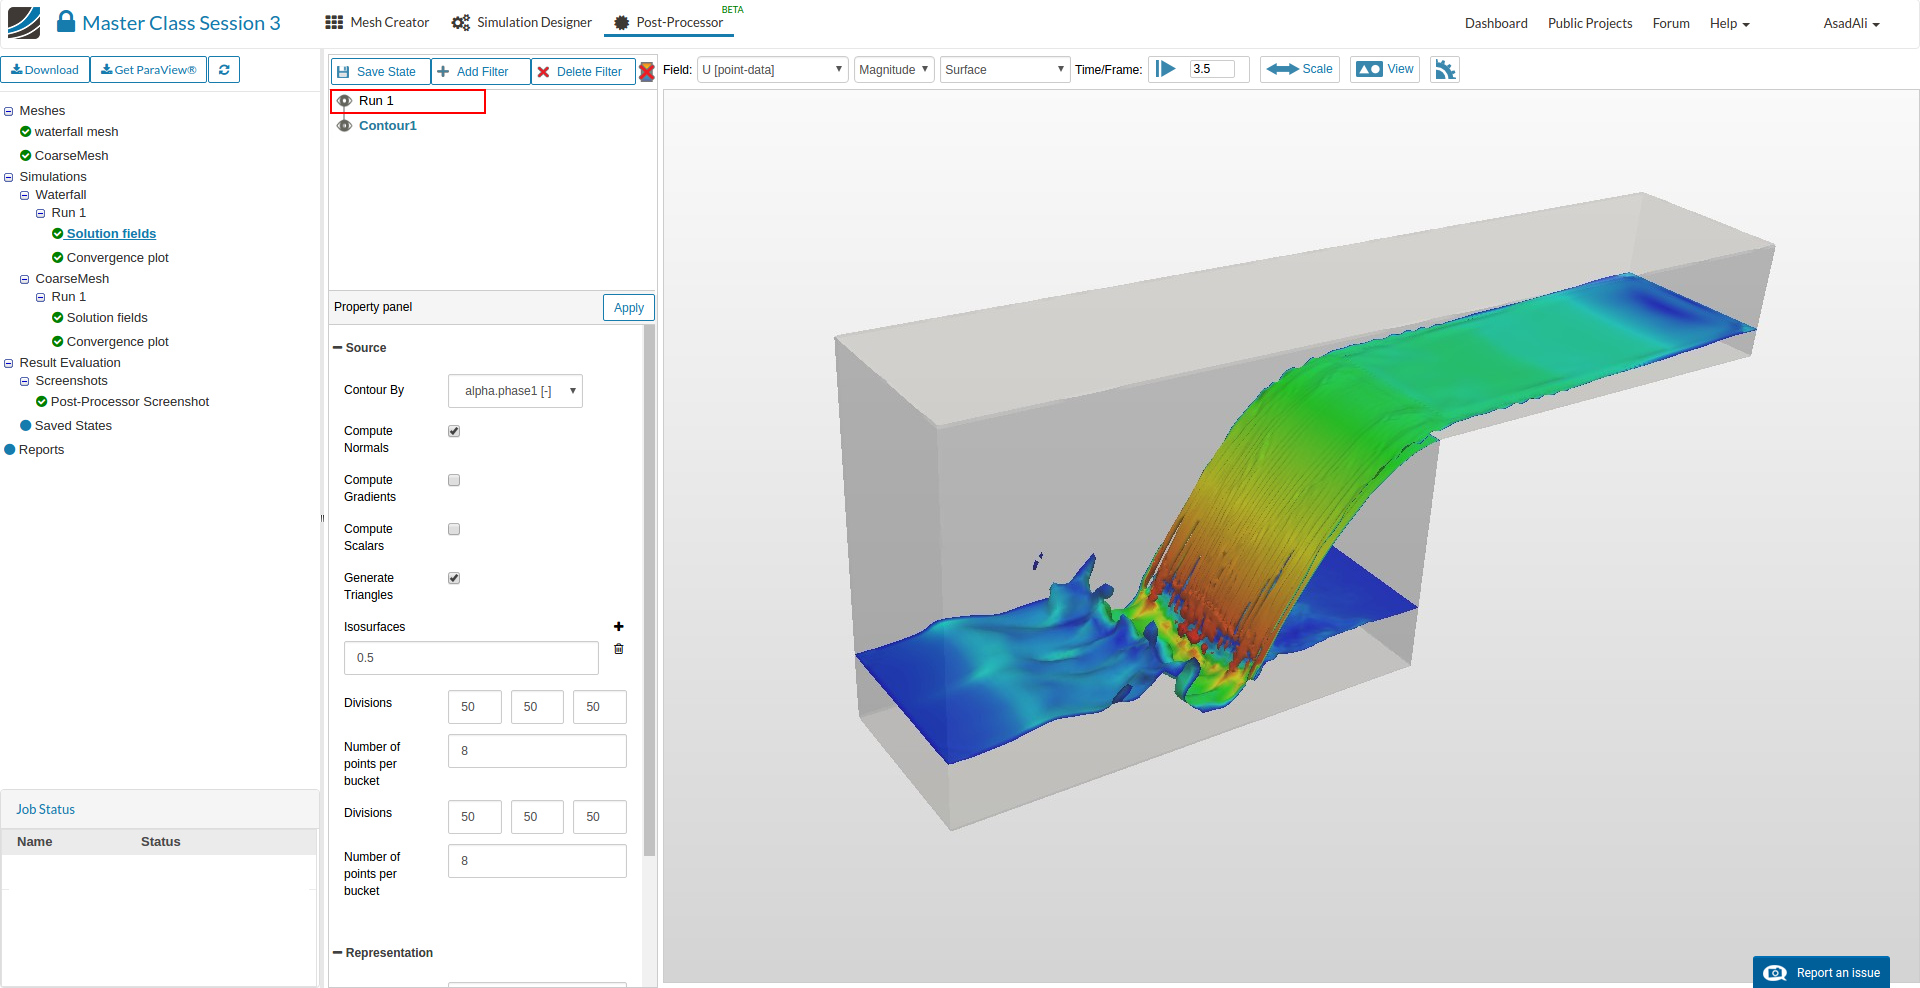The width and height of the screenshot is (1920, 988).
Task: Delete the 0.5 isosurface with trash icon
Action: pos(618,649)
